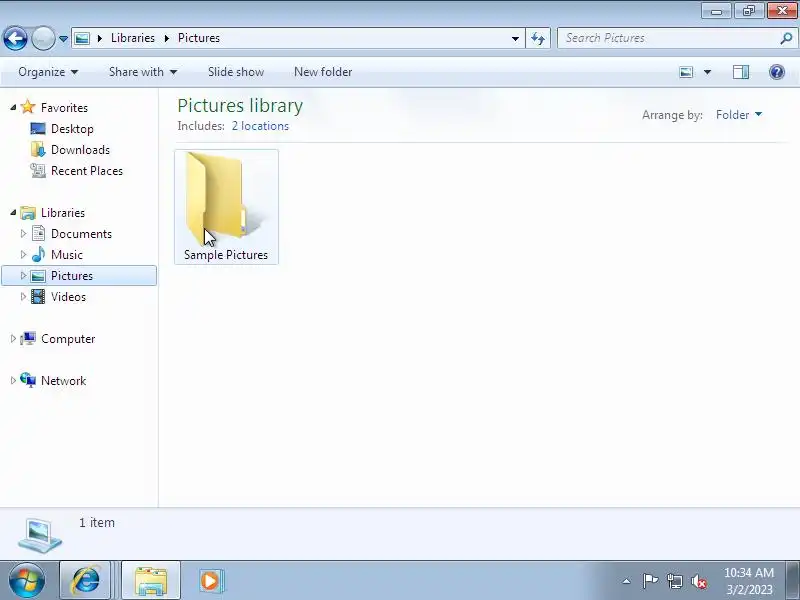Collapse the Favorites group
Viewport: 800px width, 600px height.
13,108
